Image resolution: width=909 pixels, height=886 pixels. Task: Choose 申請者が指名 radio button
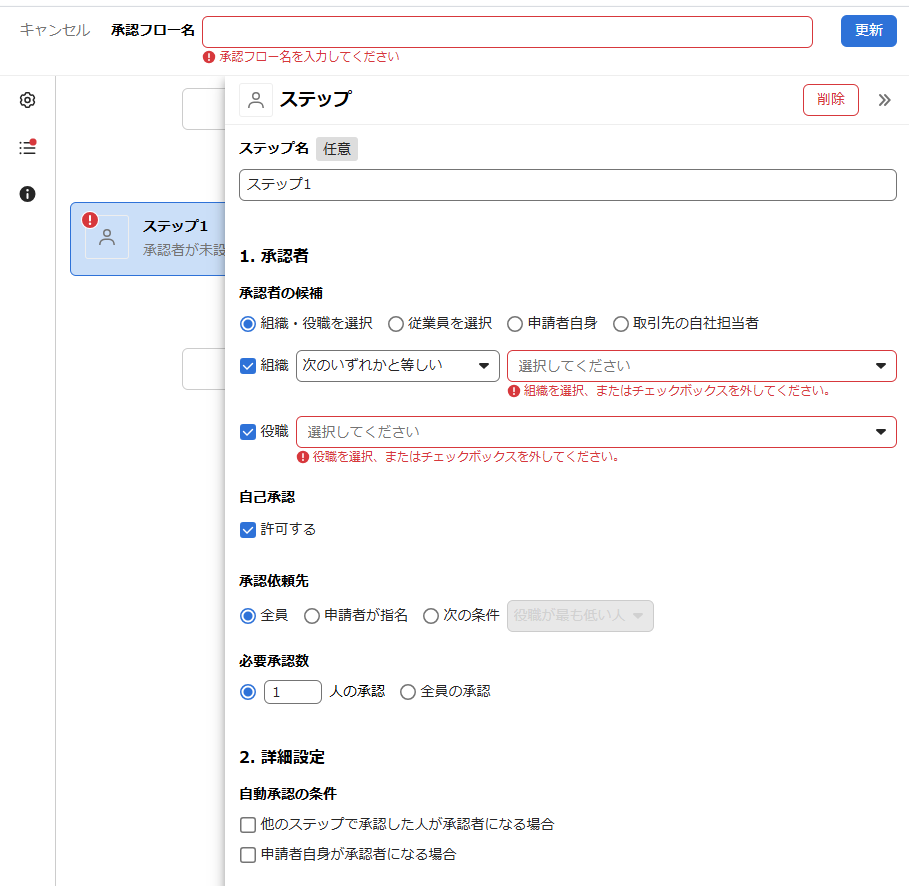pyautogui.click(x=312, y=616)
